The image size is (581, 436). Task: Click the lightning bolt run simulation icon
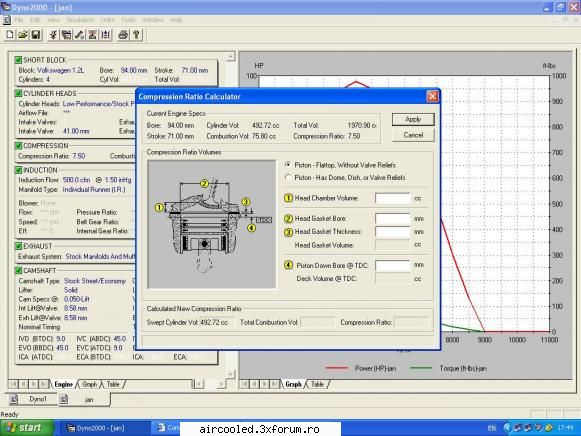[x=53, y=35]
